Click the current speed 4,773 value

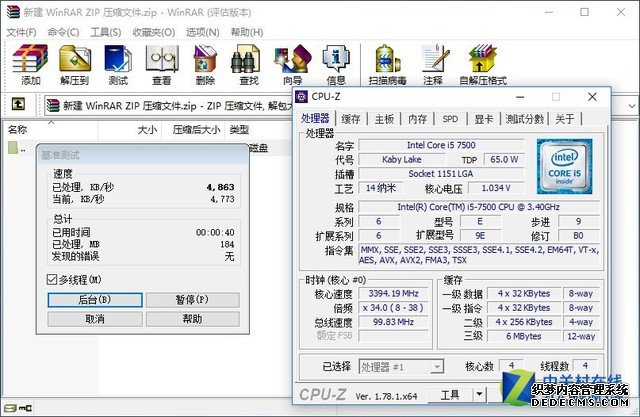[x=222, y=199]
